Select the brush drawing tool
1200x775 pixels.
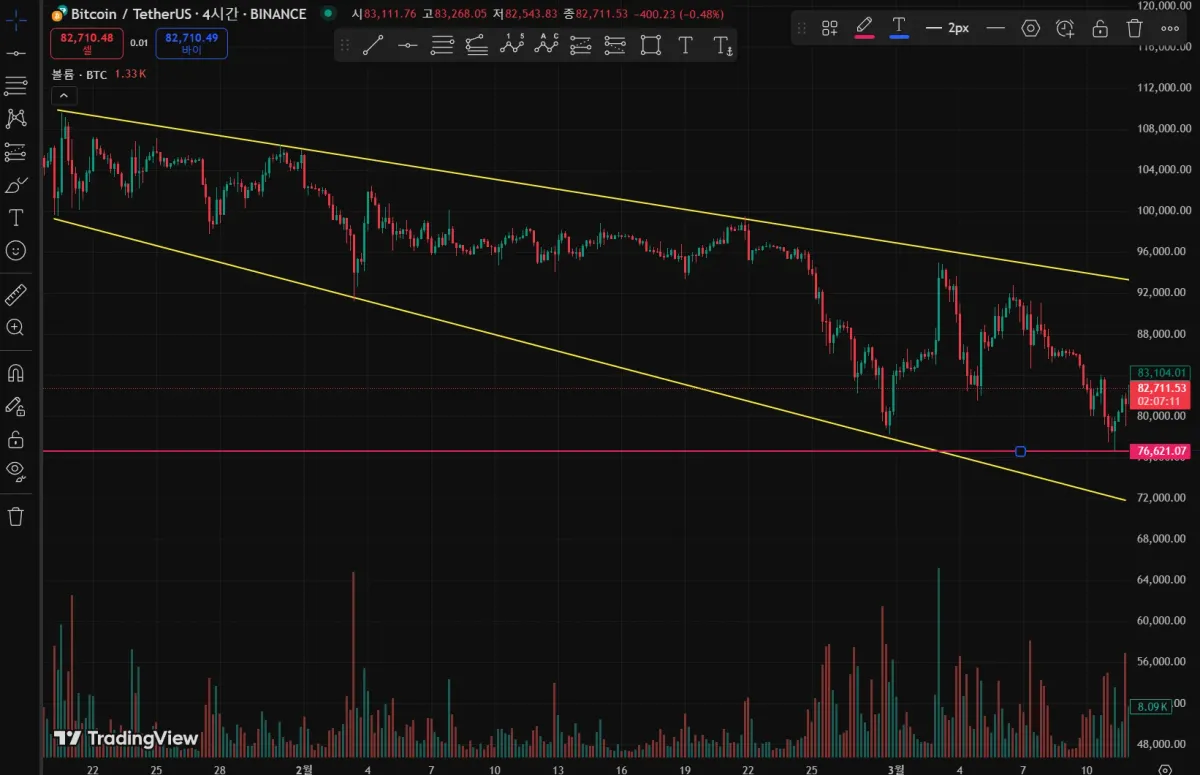coord(16,186)
